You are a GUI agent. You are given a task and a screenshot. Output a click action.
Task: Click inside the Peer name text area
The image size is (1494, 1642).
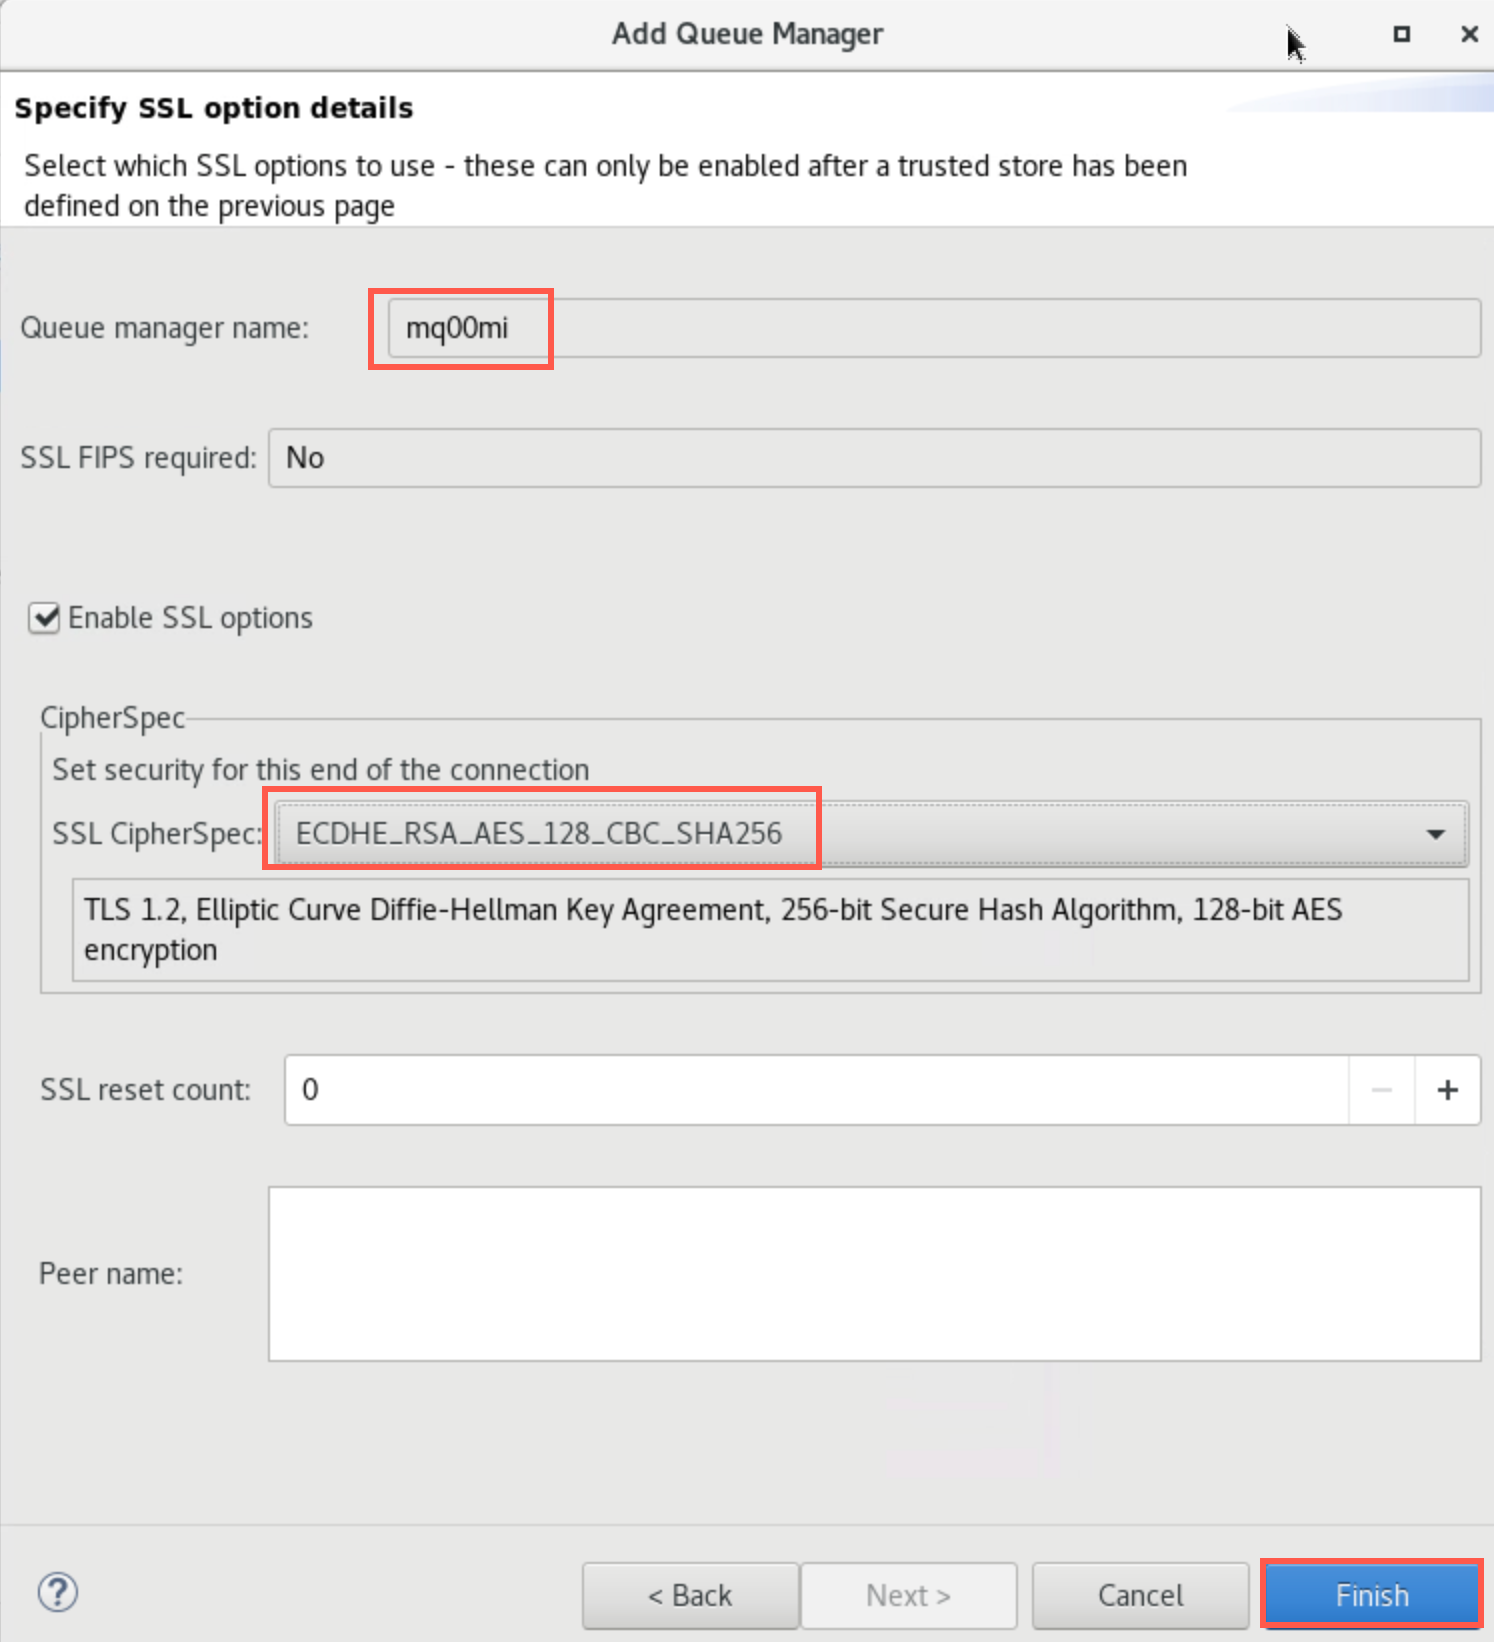pyautogui.click(x=874, y=1273)
